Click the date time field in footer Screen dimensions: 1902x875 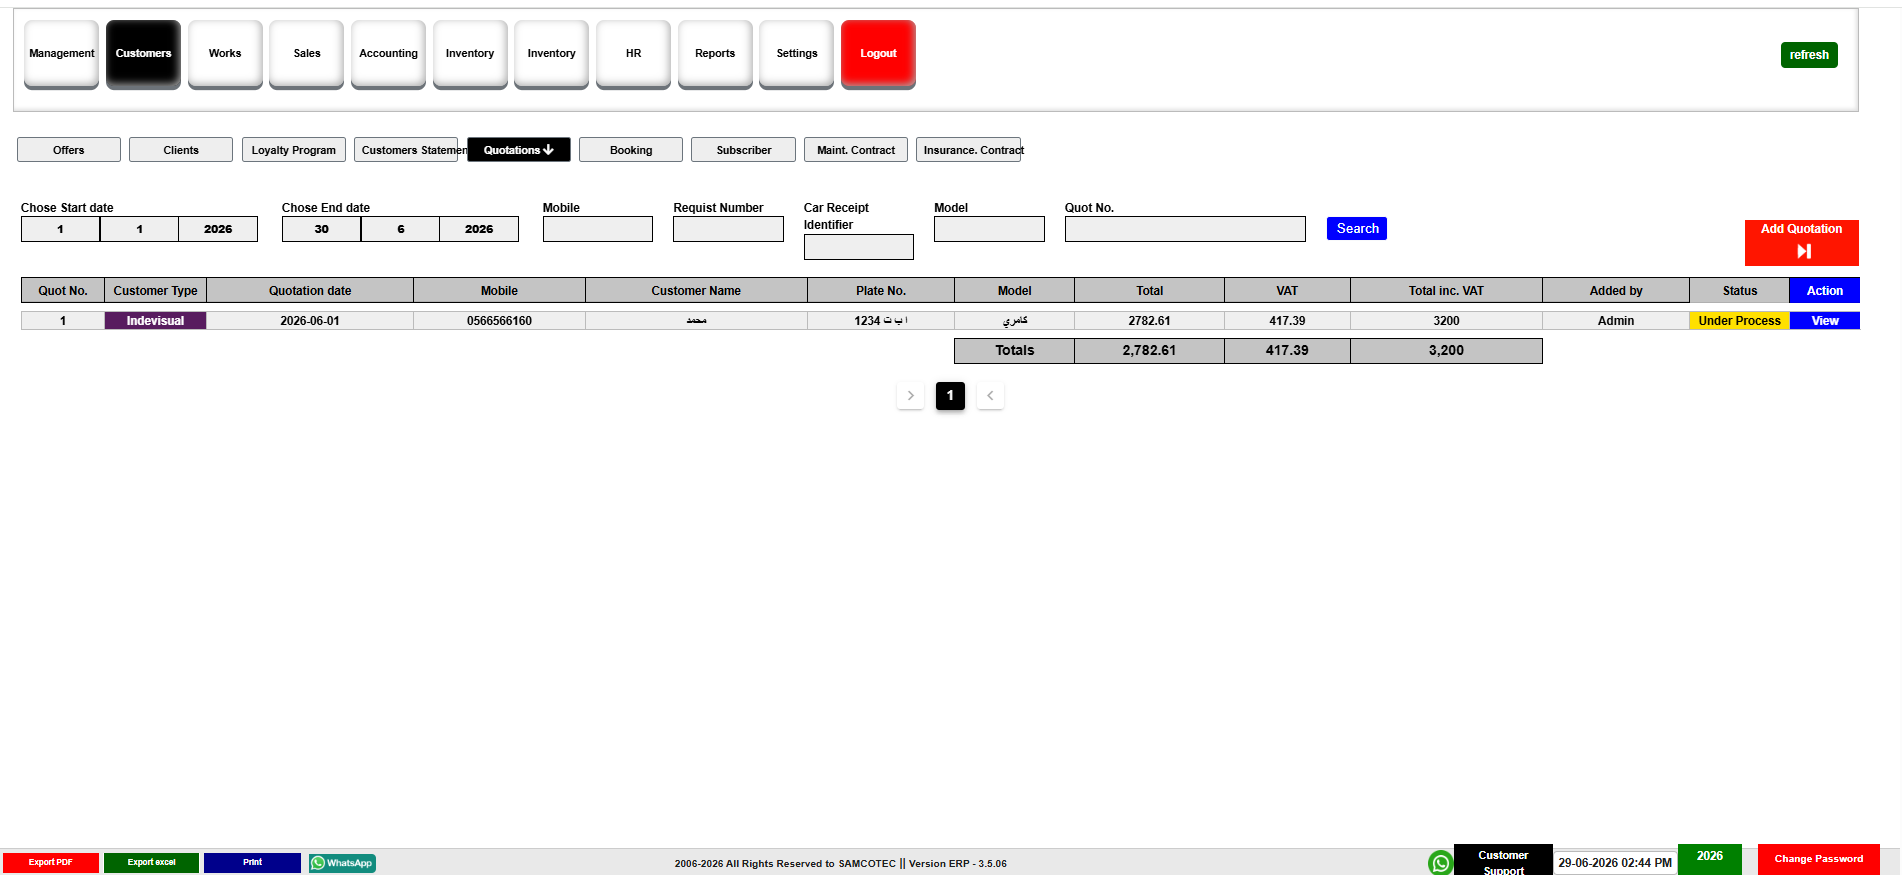click(x=1615, y=863)
